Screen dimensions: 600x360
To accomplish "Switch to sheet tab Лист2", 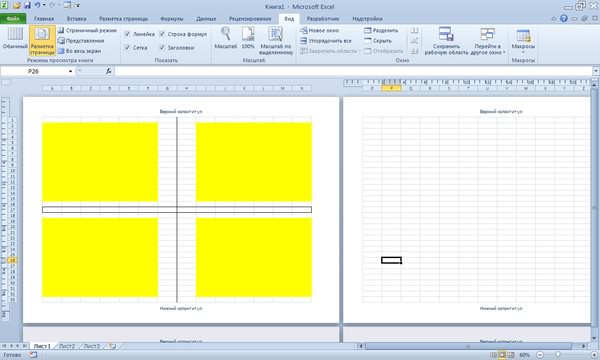I will pos(67,346).
